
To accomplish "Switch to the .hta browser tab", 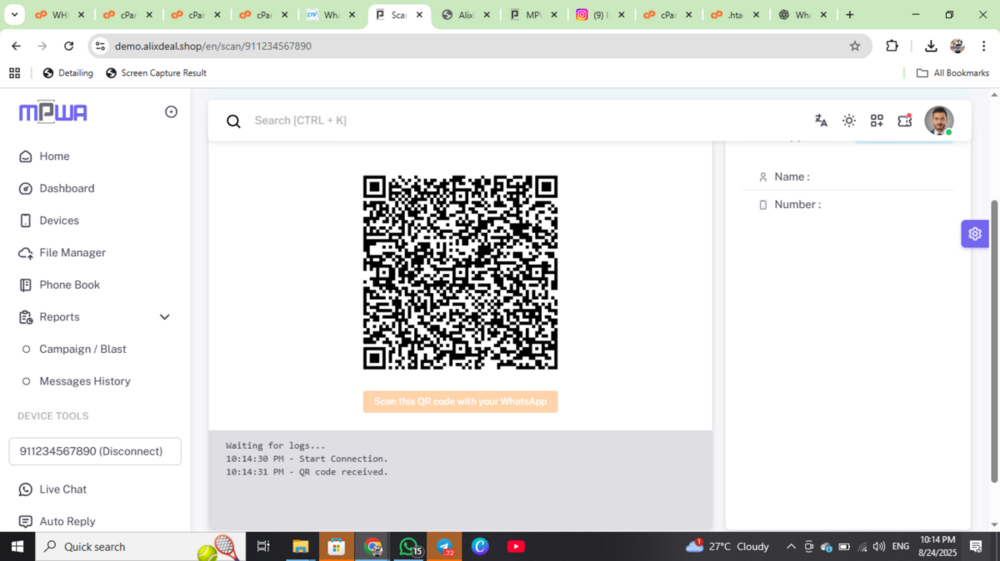I will click(x=735, y=15).
